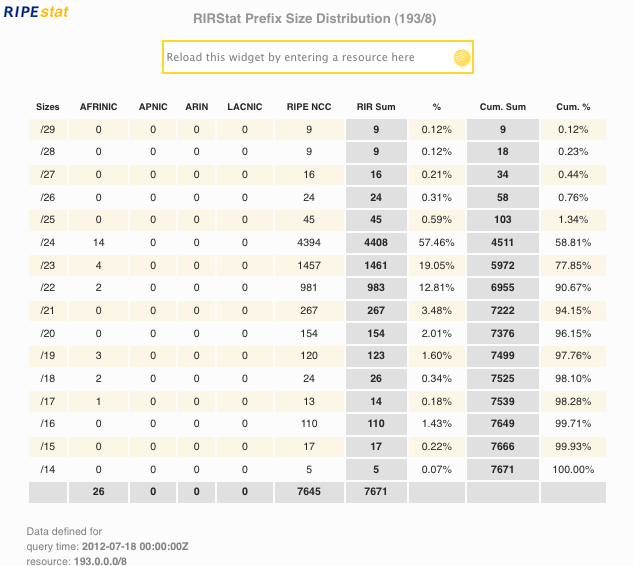
Task: Click the /24 prefix size row label
Action: coord(48,240)
